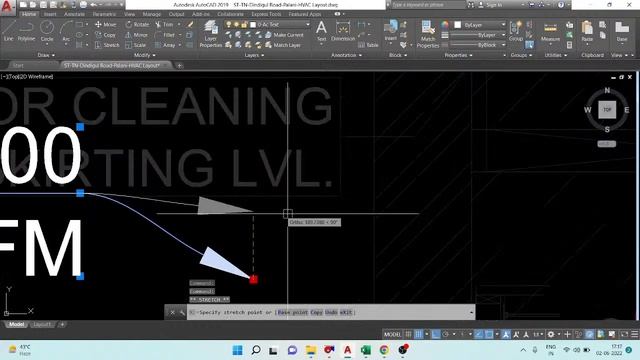Activate the Fillet command

(x=165, y=35)
